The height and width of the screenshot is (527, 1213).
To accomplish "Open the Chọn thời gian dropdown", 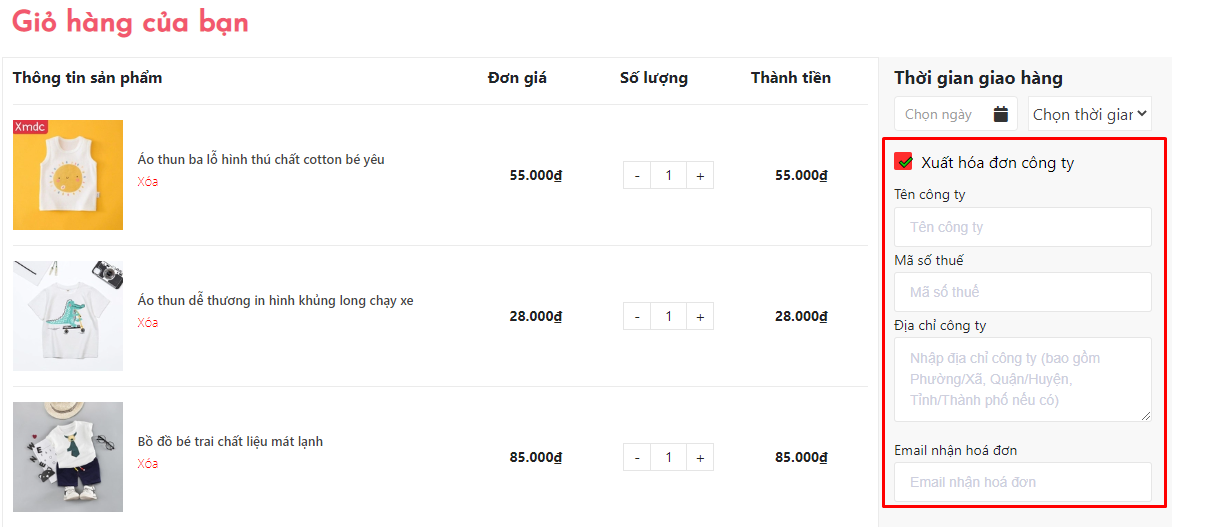I will (1090, 114).
